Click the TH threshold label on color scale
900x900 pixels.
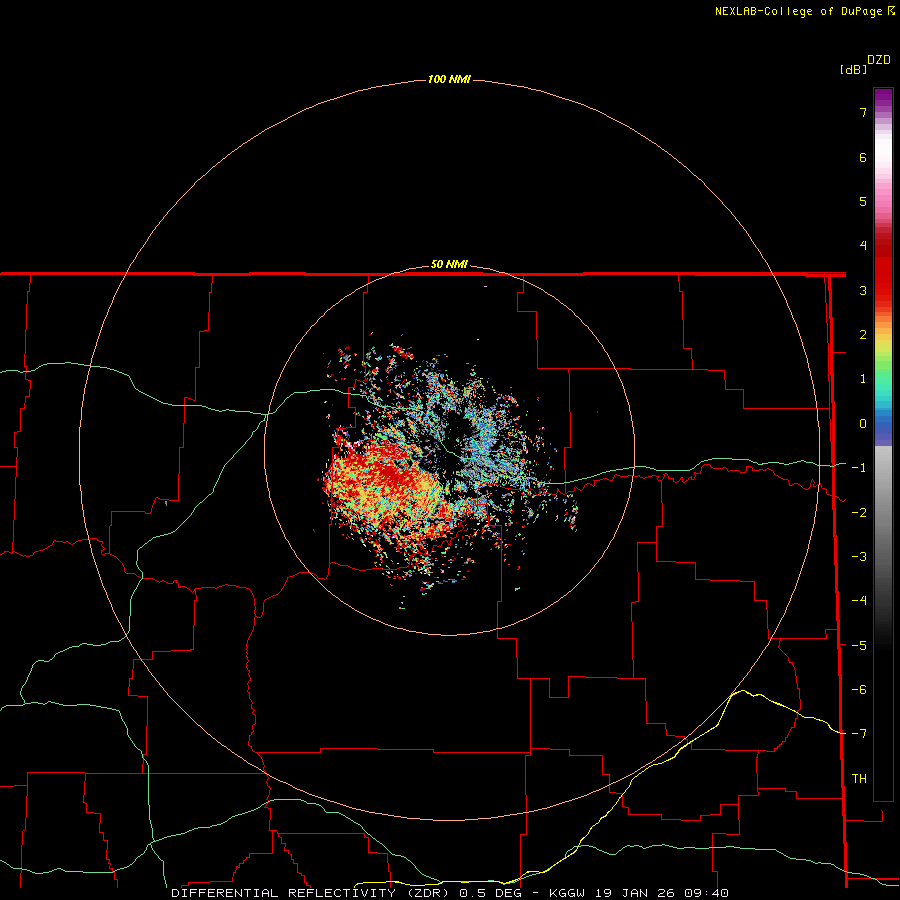859,779
